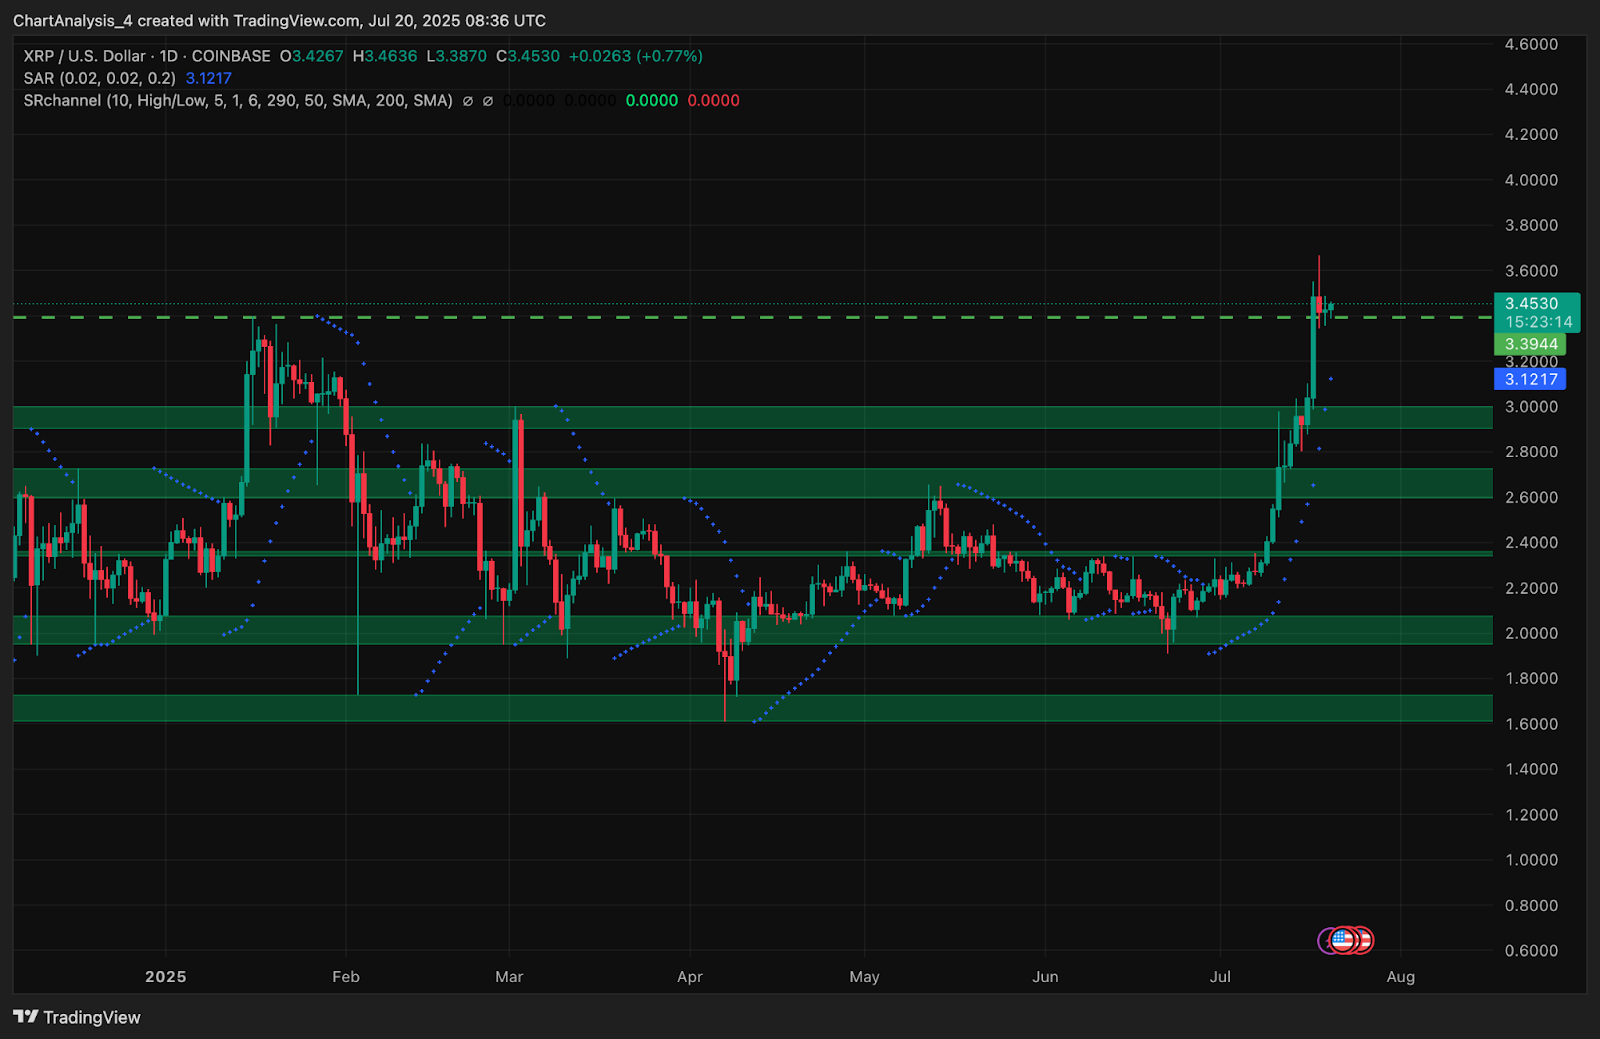
Task: Click first null symbol beside SRchannel values
Action: 467,101
